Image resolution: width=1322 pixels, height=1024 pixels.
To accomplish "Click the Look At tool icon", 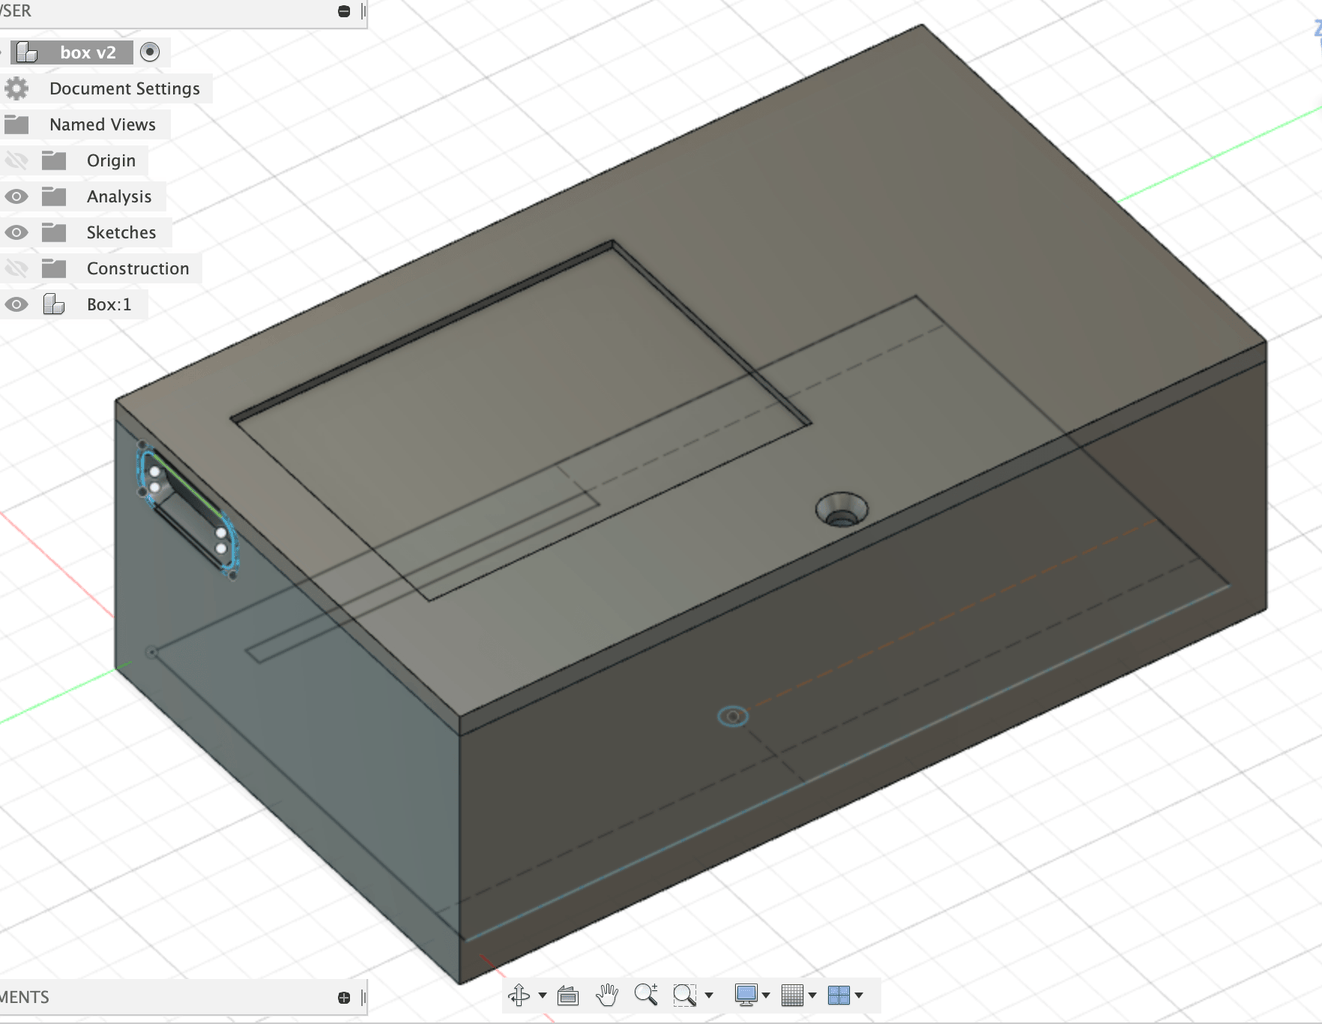I will pos(568,995).
